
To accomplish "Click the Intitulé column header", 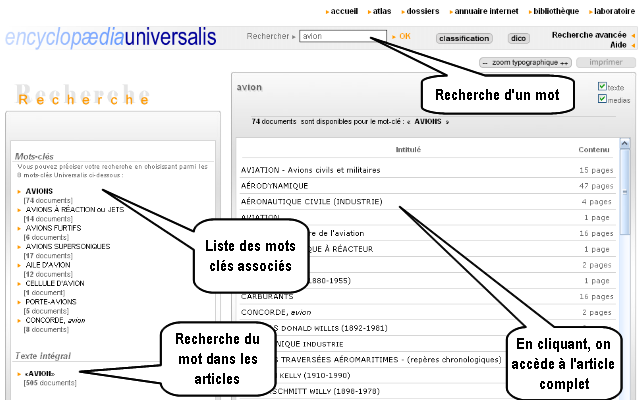I will pos(408,150).
